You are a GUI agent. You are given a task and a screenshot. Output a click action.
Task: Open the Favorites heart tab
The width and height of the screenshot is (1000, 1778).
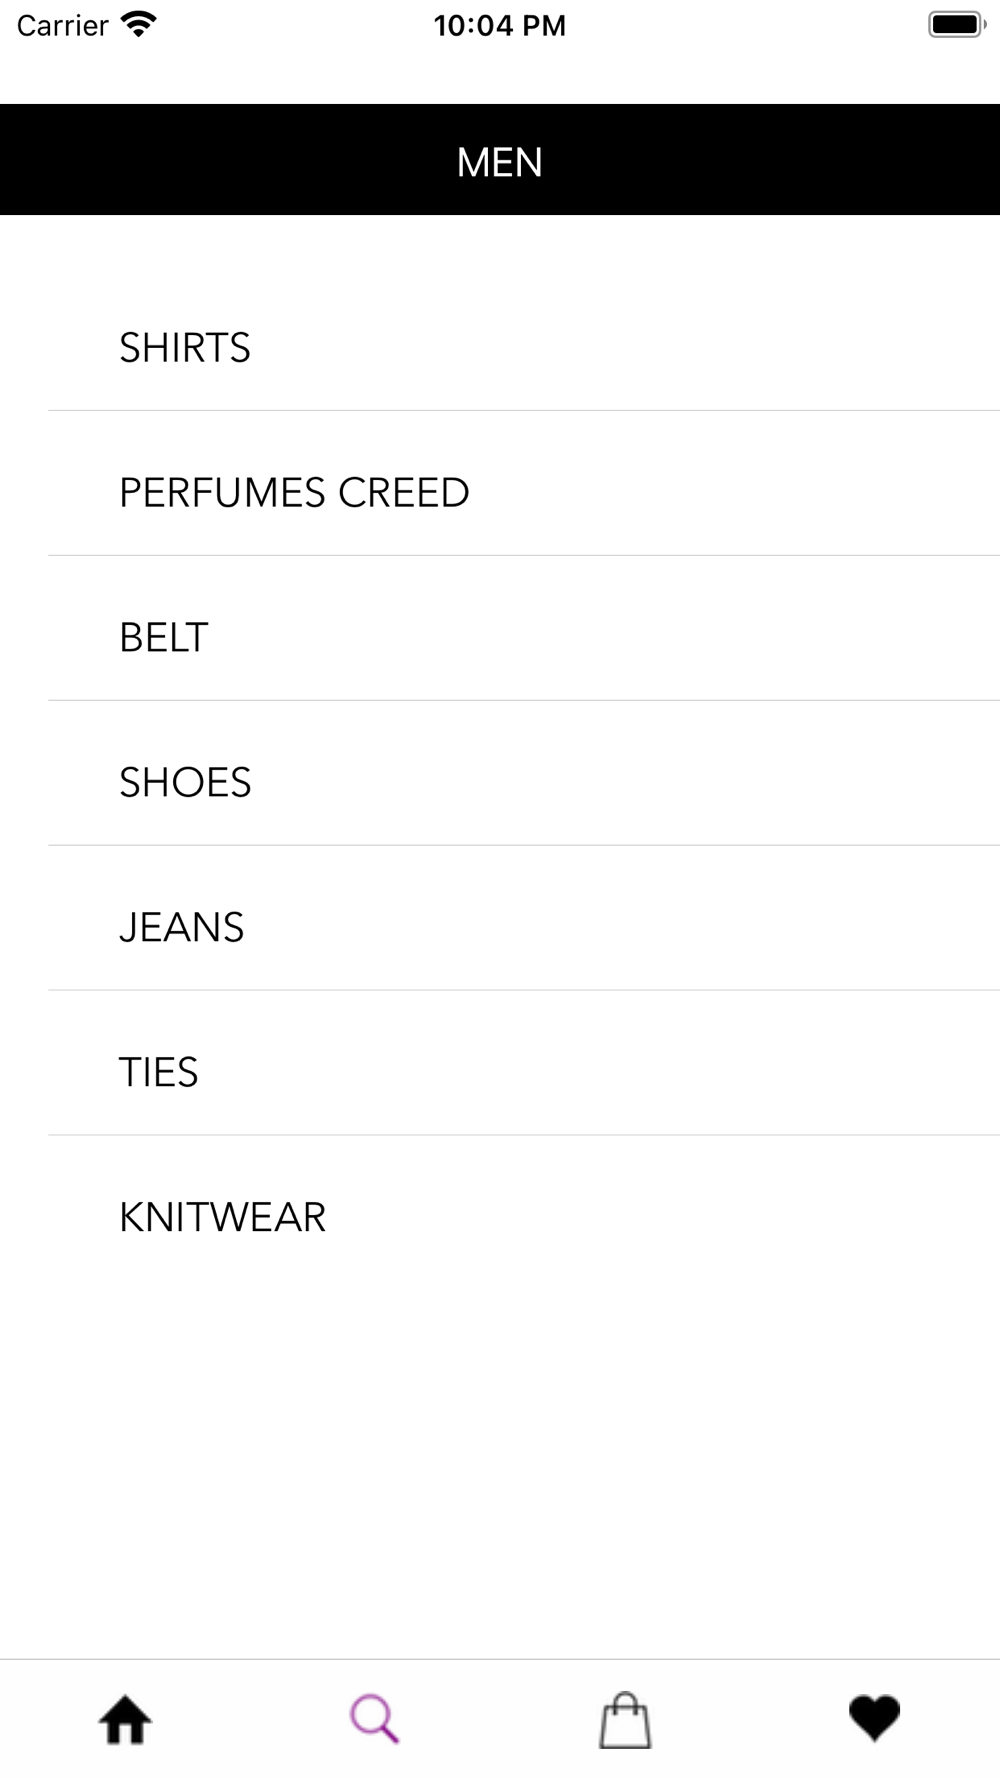(875, 1719)
